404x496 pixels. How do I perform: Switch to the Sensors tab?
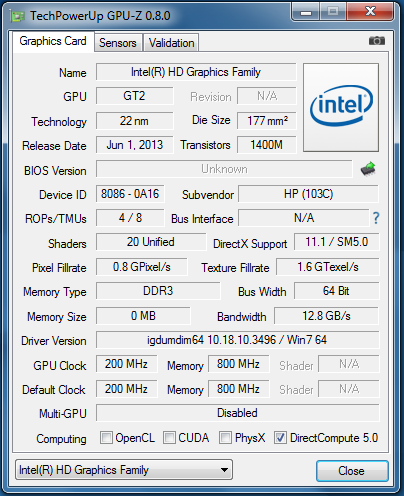coord(118,43)
